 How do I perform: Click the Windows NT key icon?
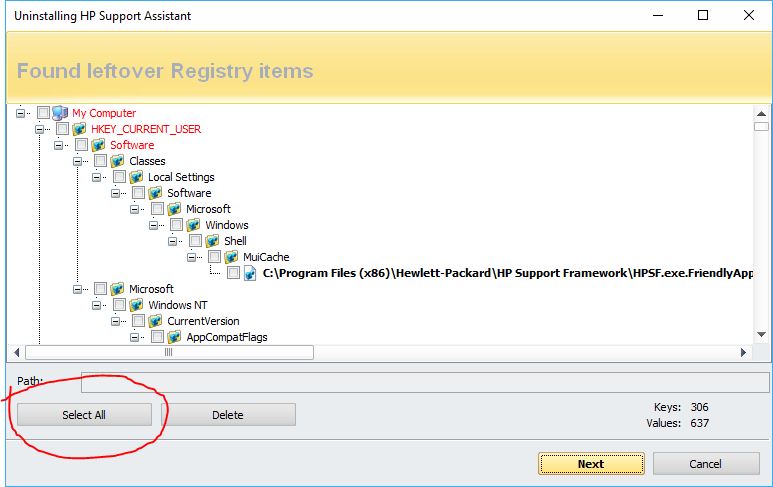[136, 305]
